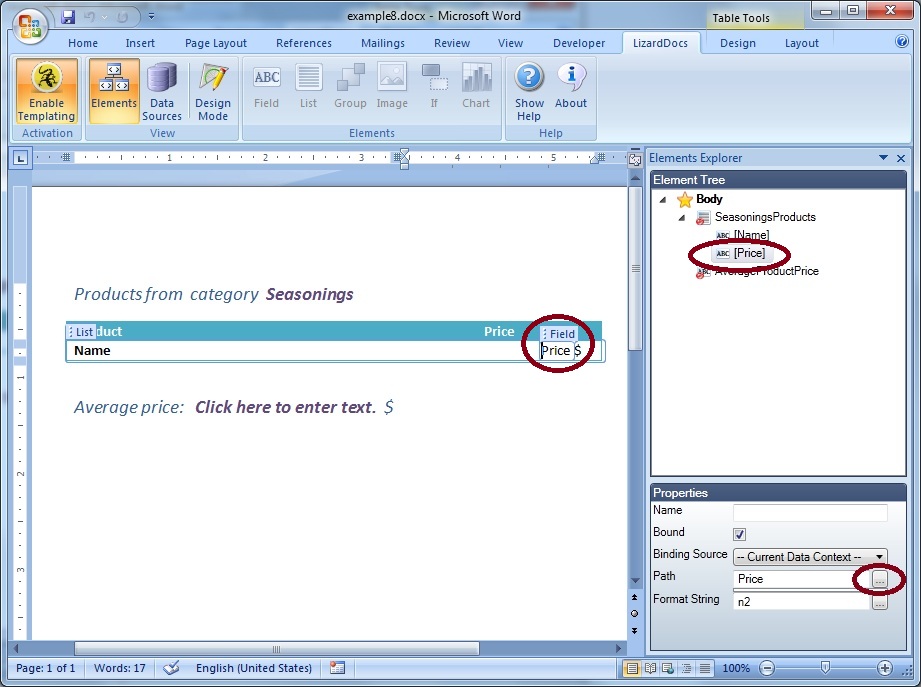Screen dimensions: 921x687
Task: Open the Home ribbon tab
Action: (x=83, y=43)
